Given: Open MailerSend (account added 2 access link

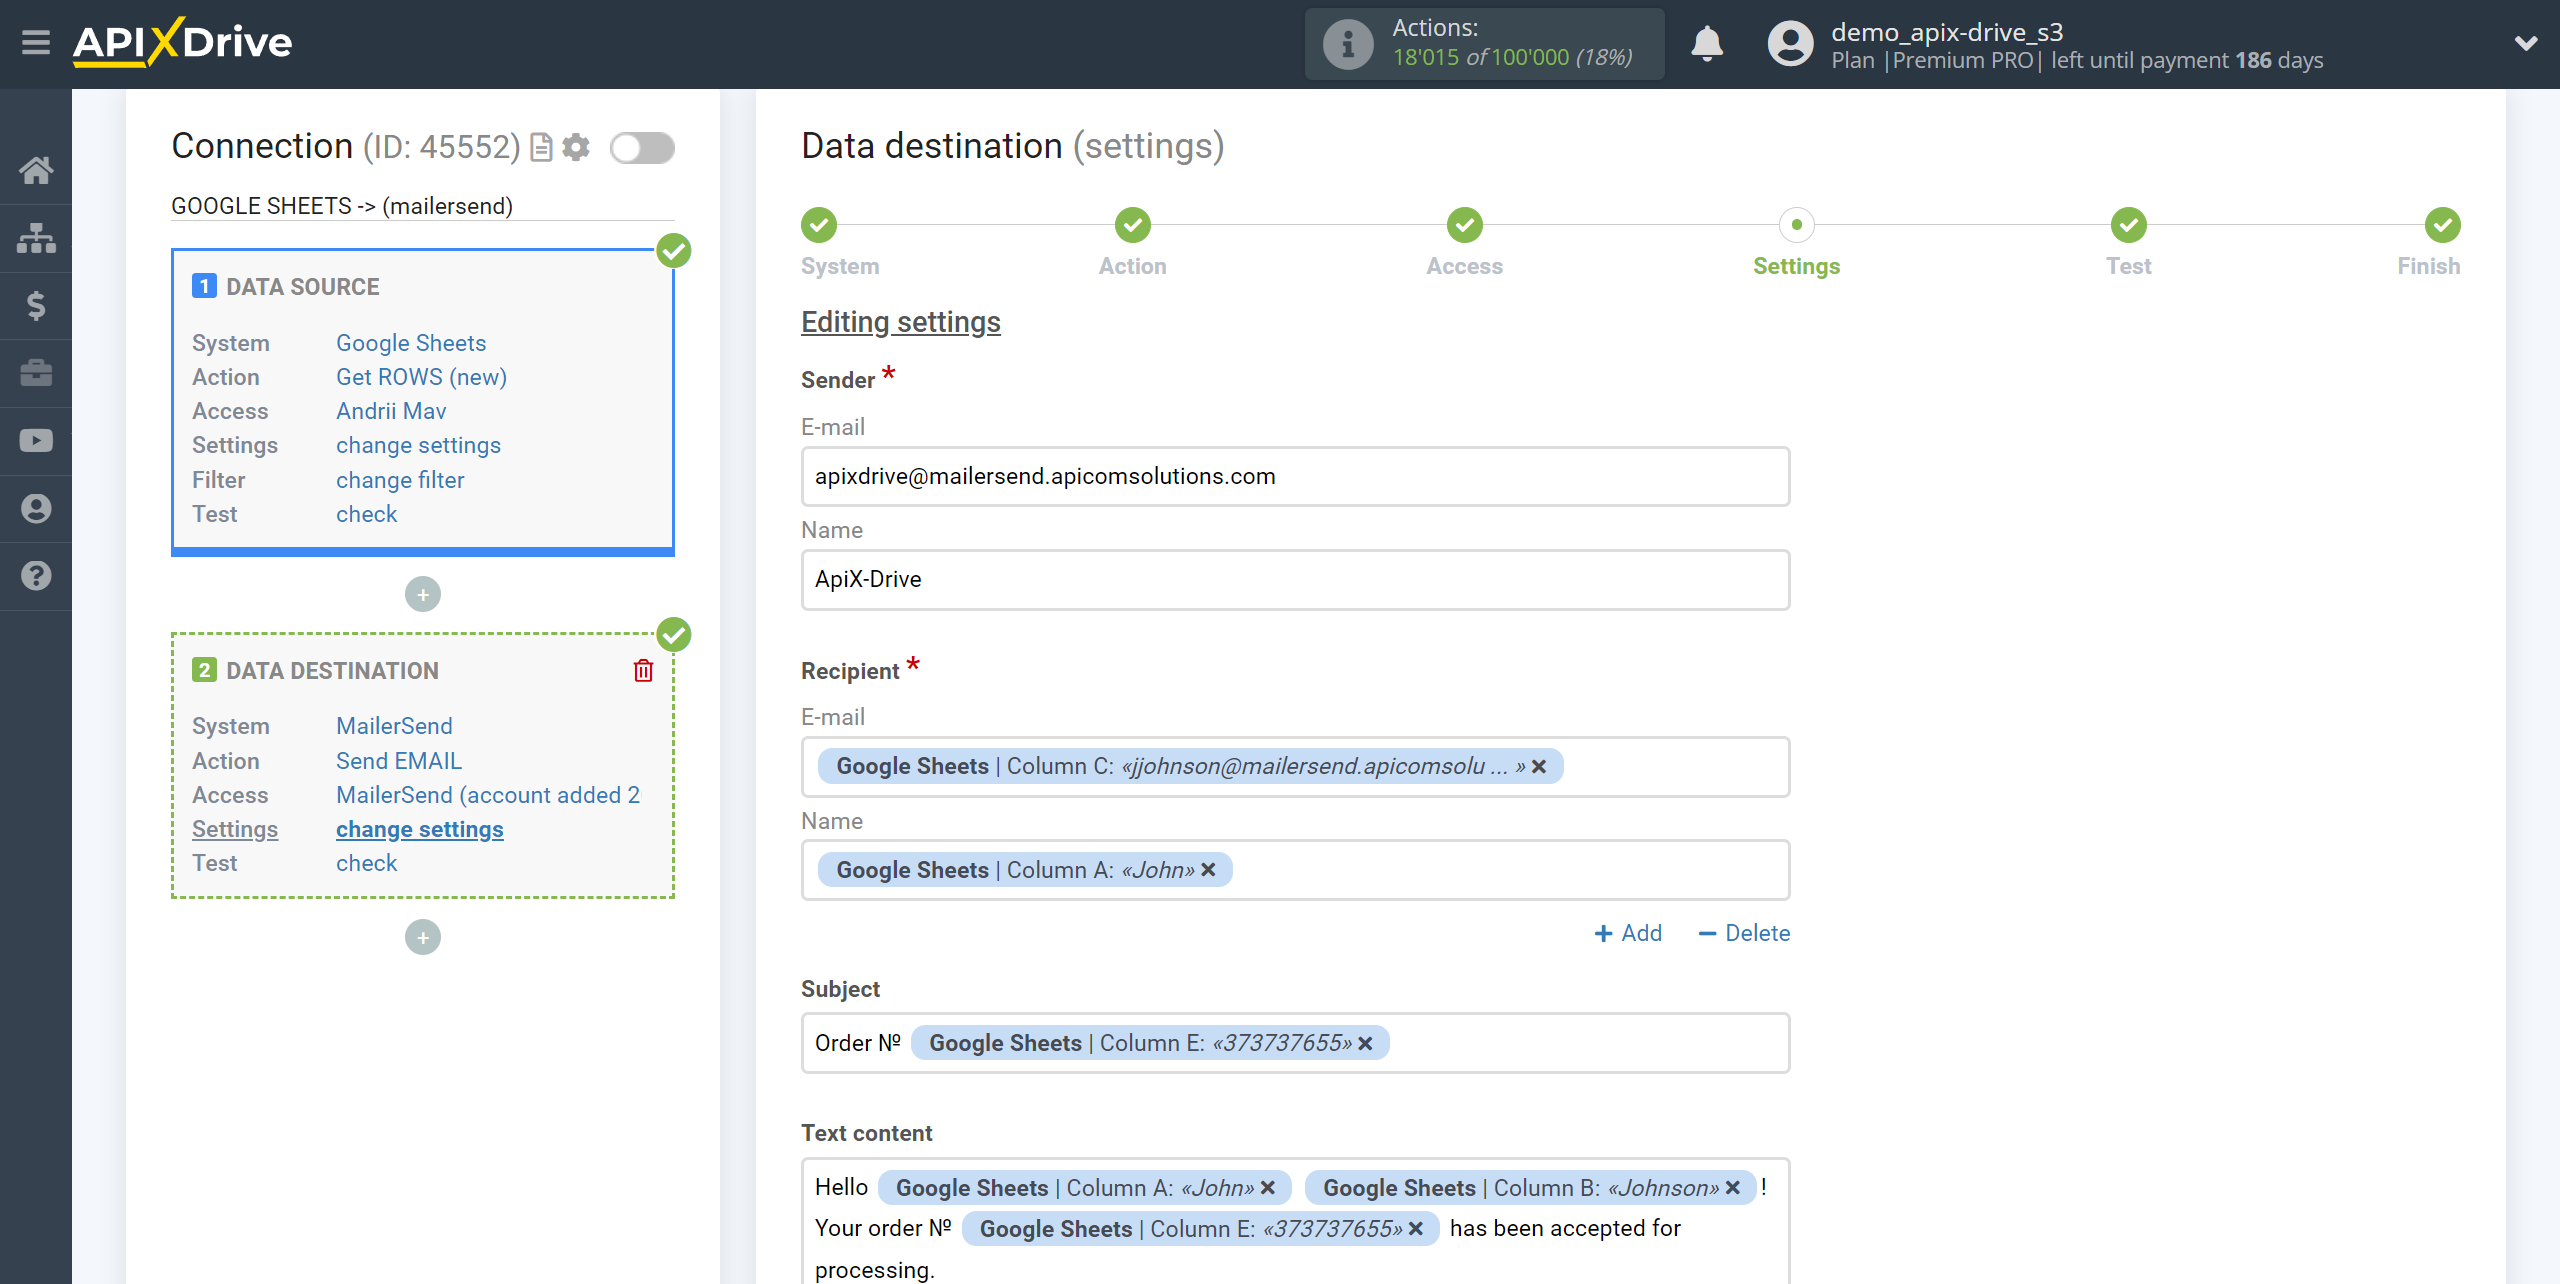Looking at the screenshot, I should (488, 795).
